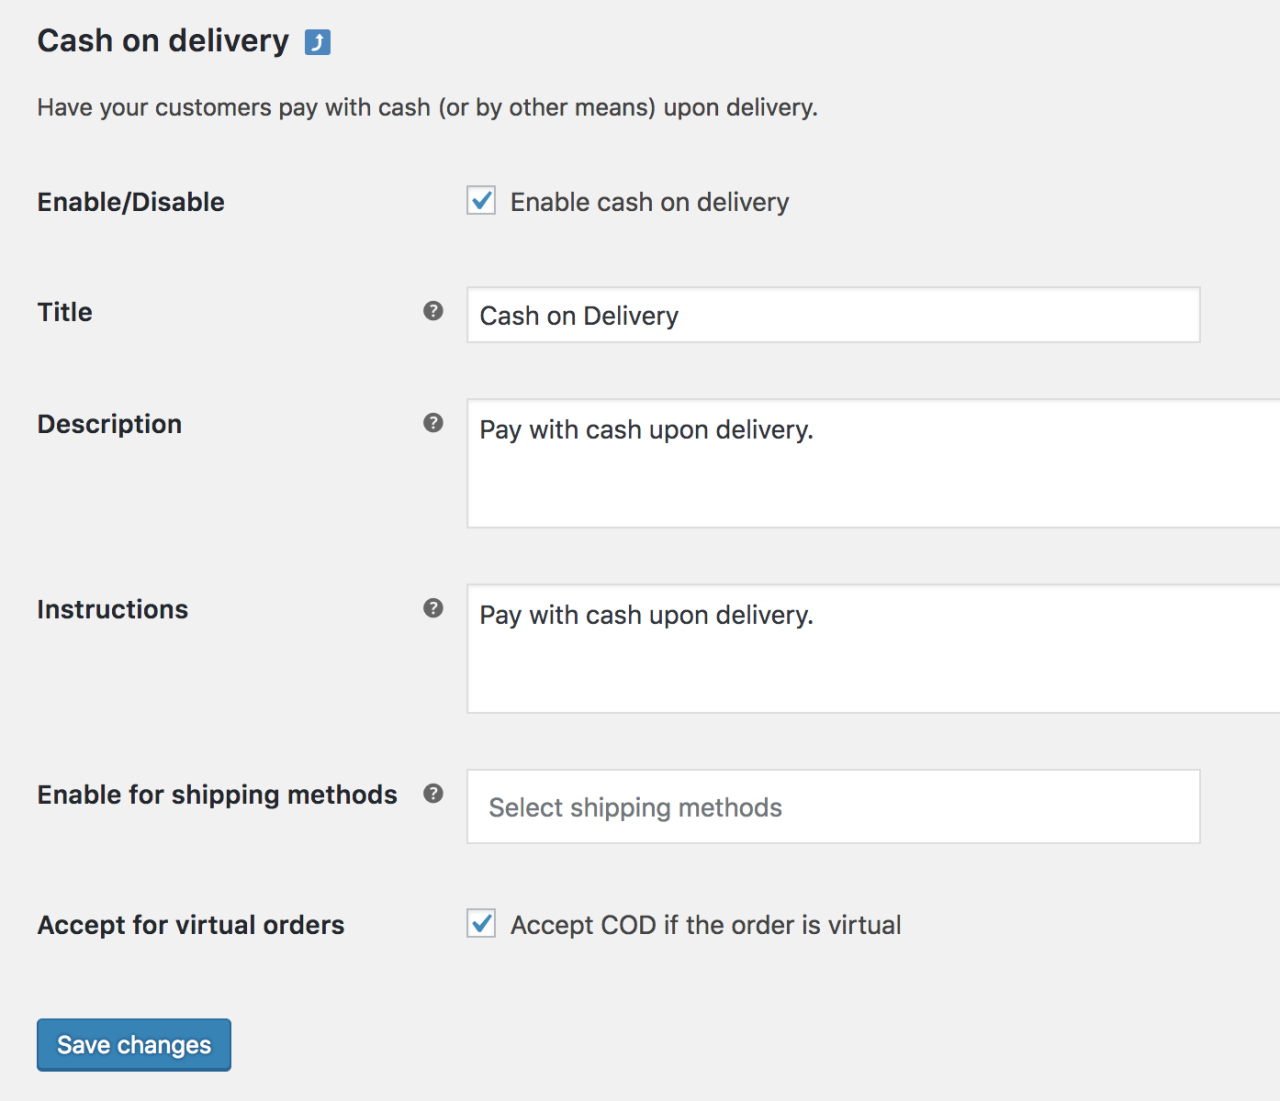Open the Description help tooltip
Viewport: 1280px width, 1101px height.
pos(433,423)
